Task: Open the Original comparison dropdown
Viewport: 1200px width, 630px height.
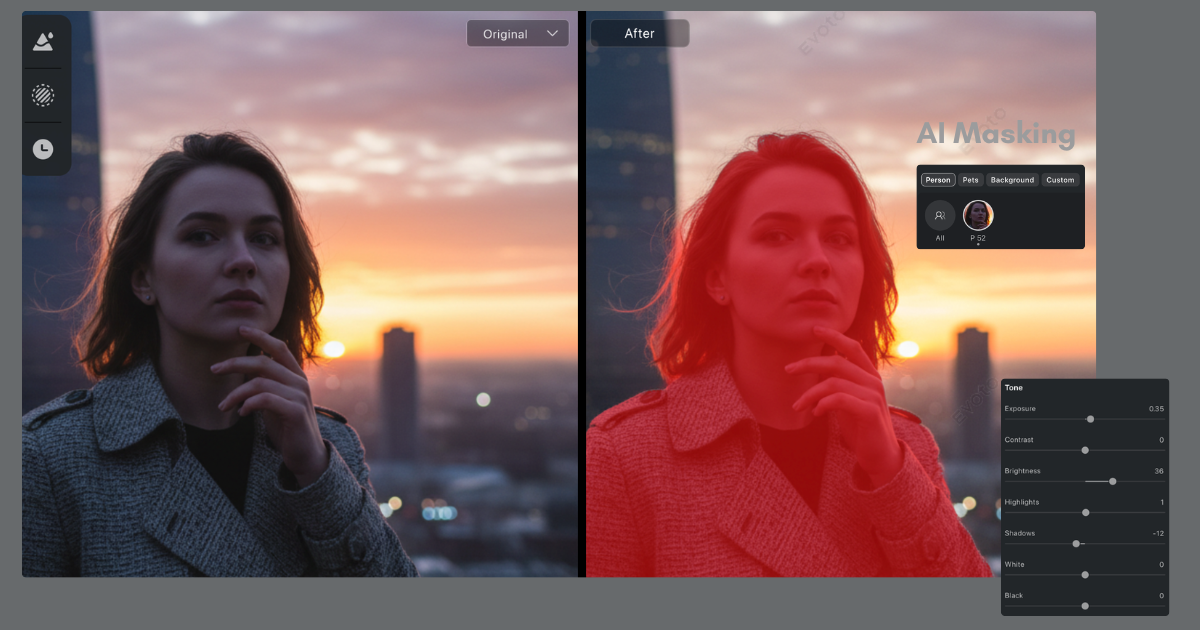Action: click(517, 33)
